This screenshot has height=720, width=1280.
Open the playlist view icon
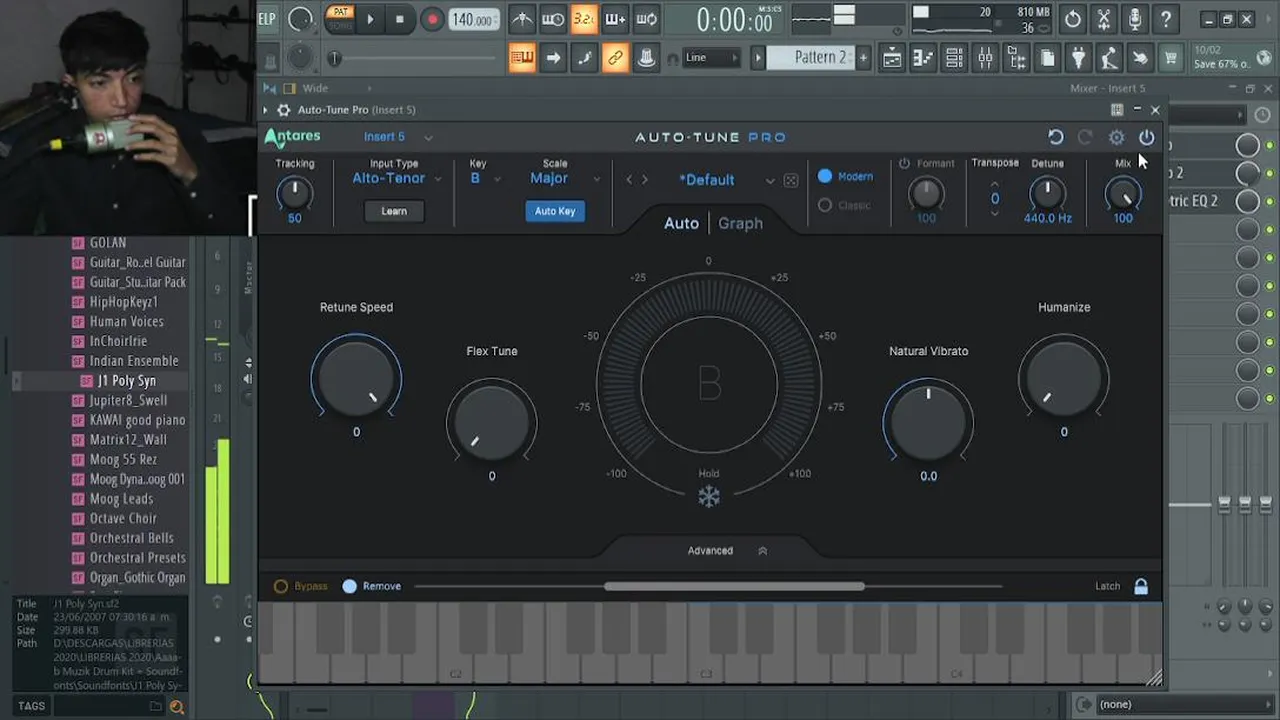(x=892, y=58)
